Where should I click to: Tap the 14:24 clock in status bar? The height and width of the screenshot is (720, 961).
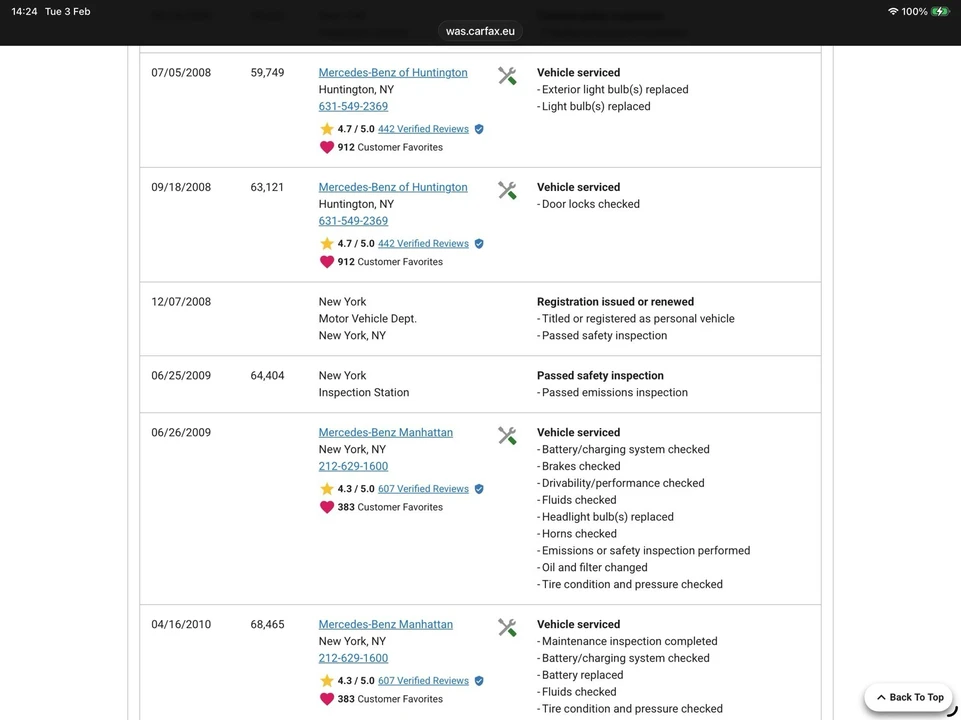[25, 12]
